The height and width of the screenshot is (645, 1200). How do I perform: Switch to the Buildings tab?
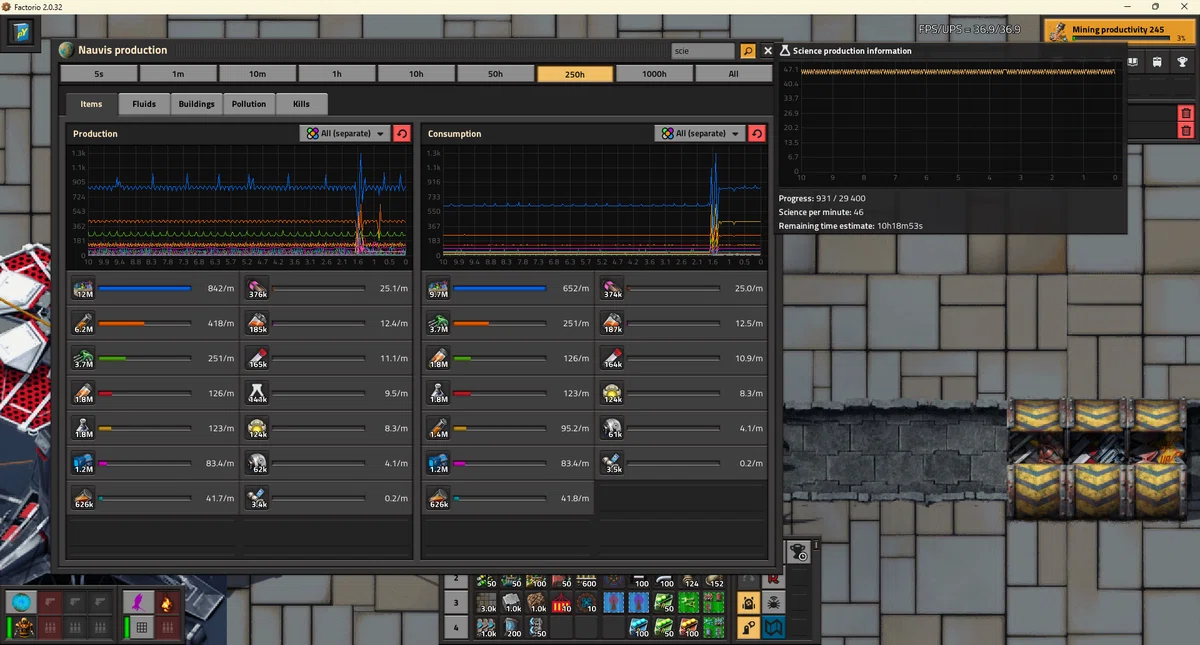click(x=197, y=104)
